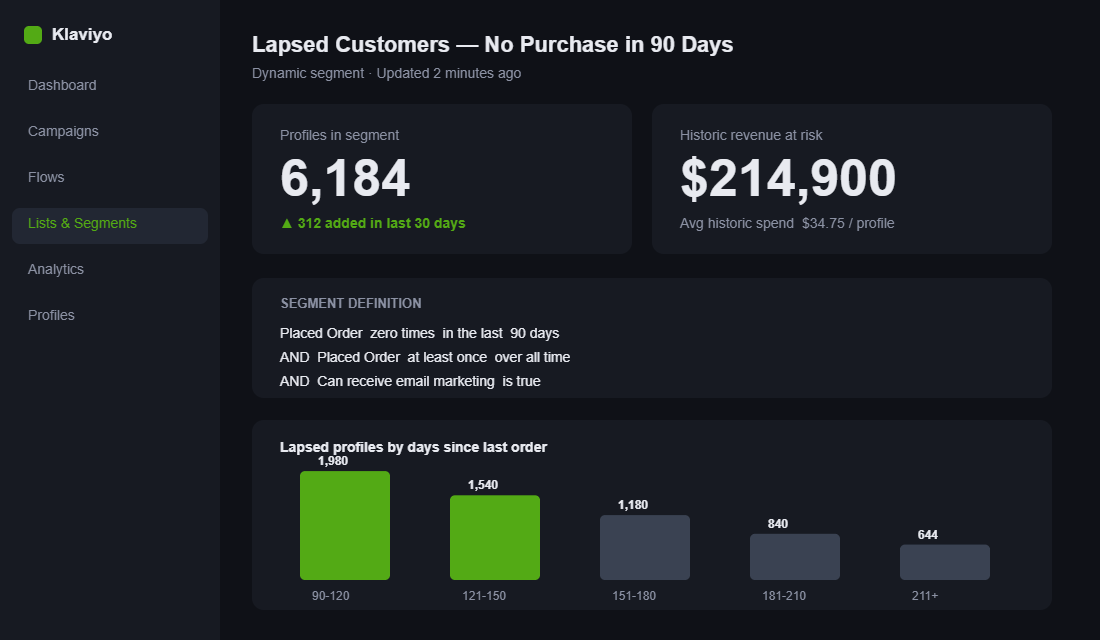Click the Klaviyo brand name
Image resolution: width=1100 pixels, height=640 pixels.
[81, 34]
